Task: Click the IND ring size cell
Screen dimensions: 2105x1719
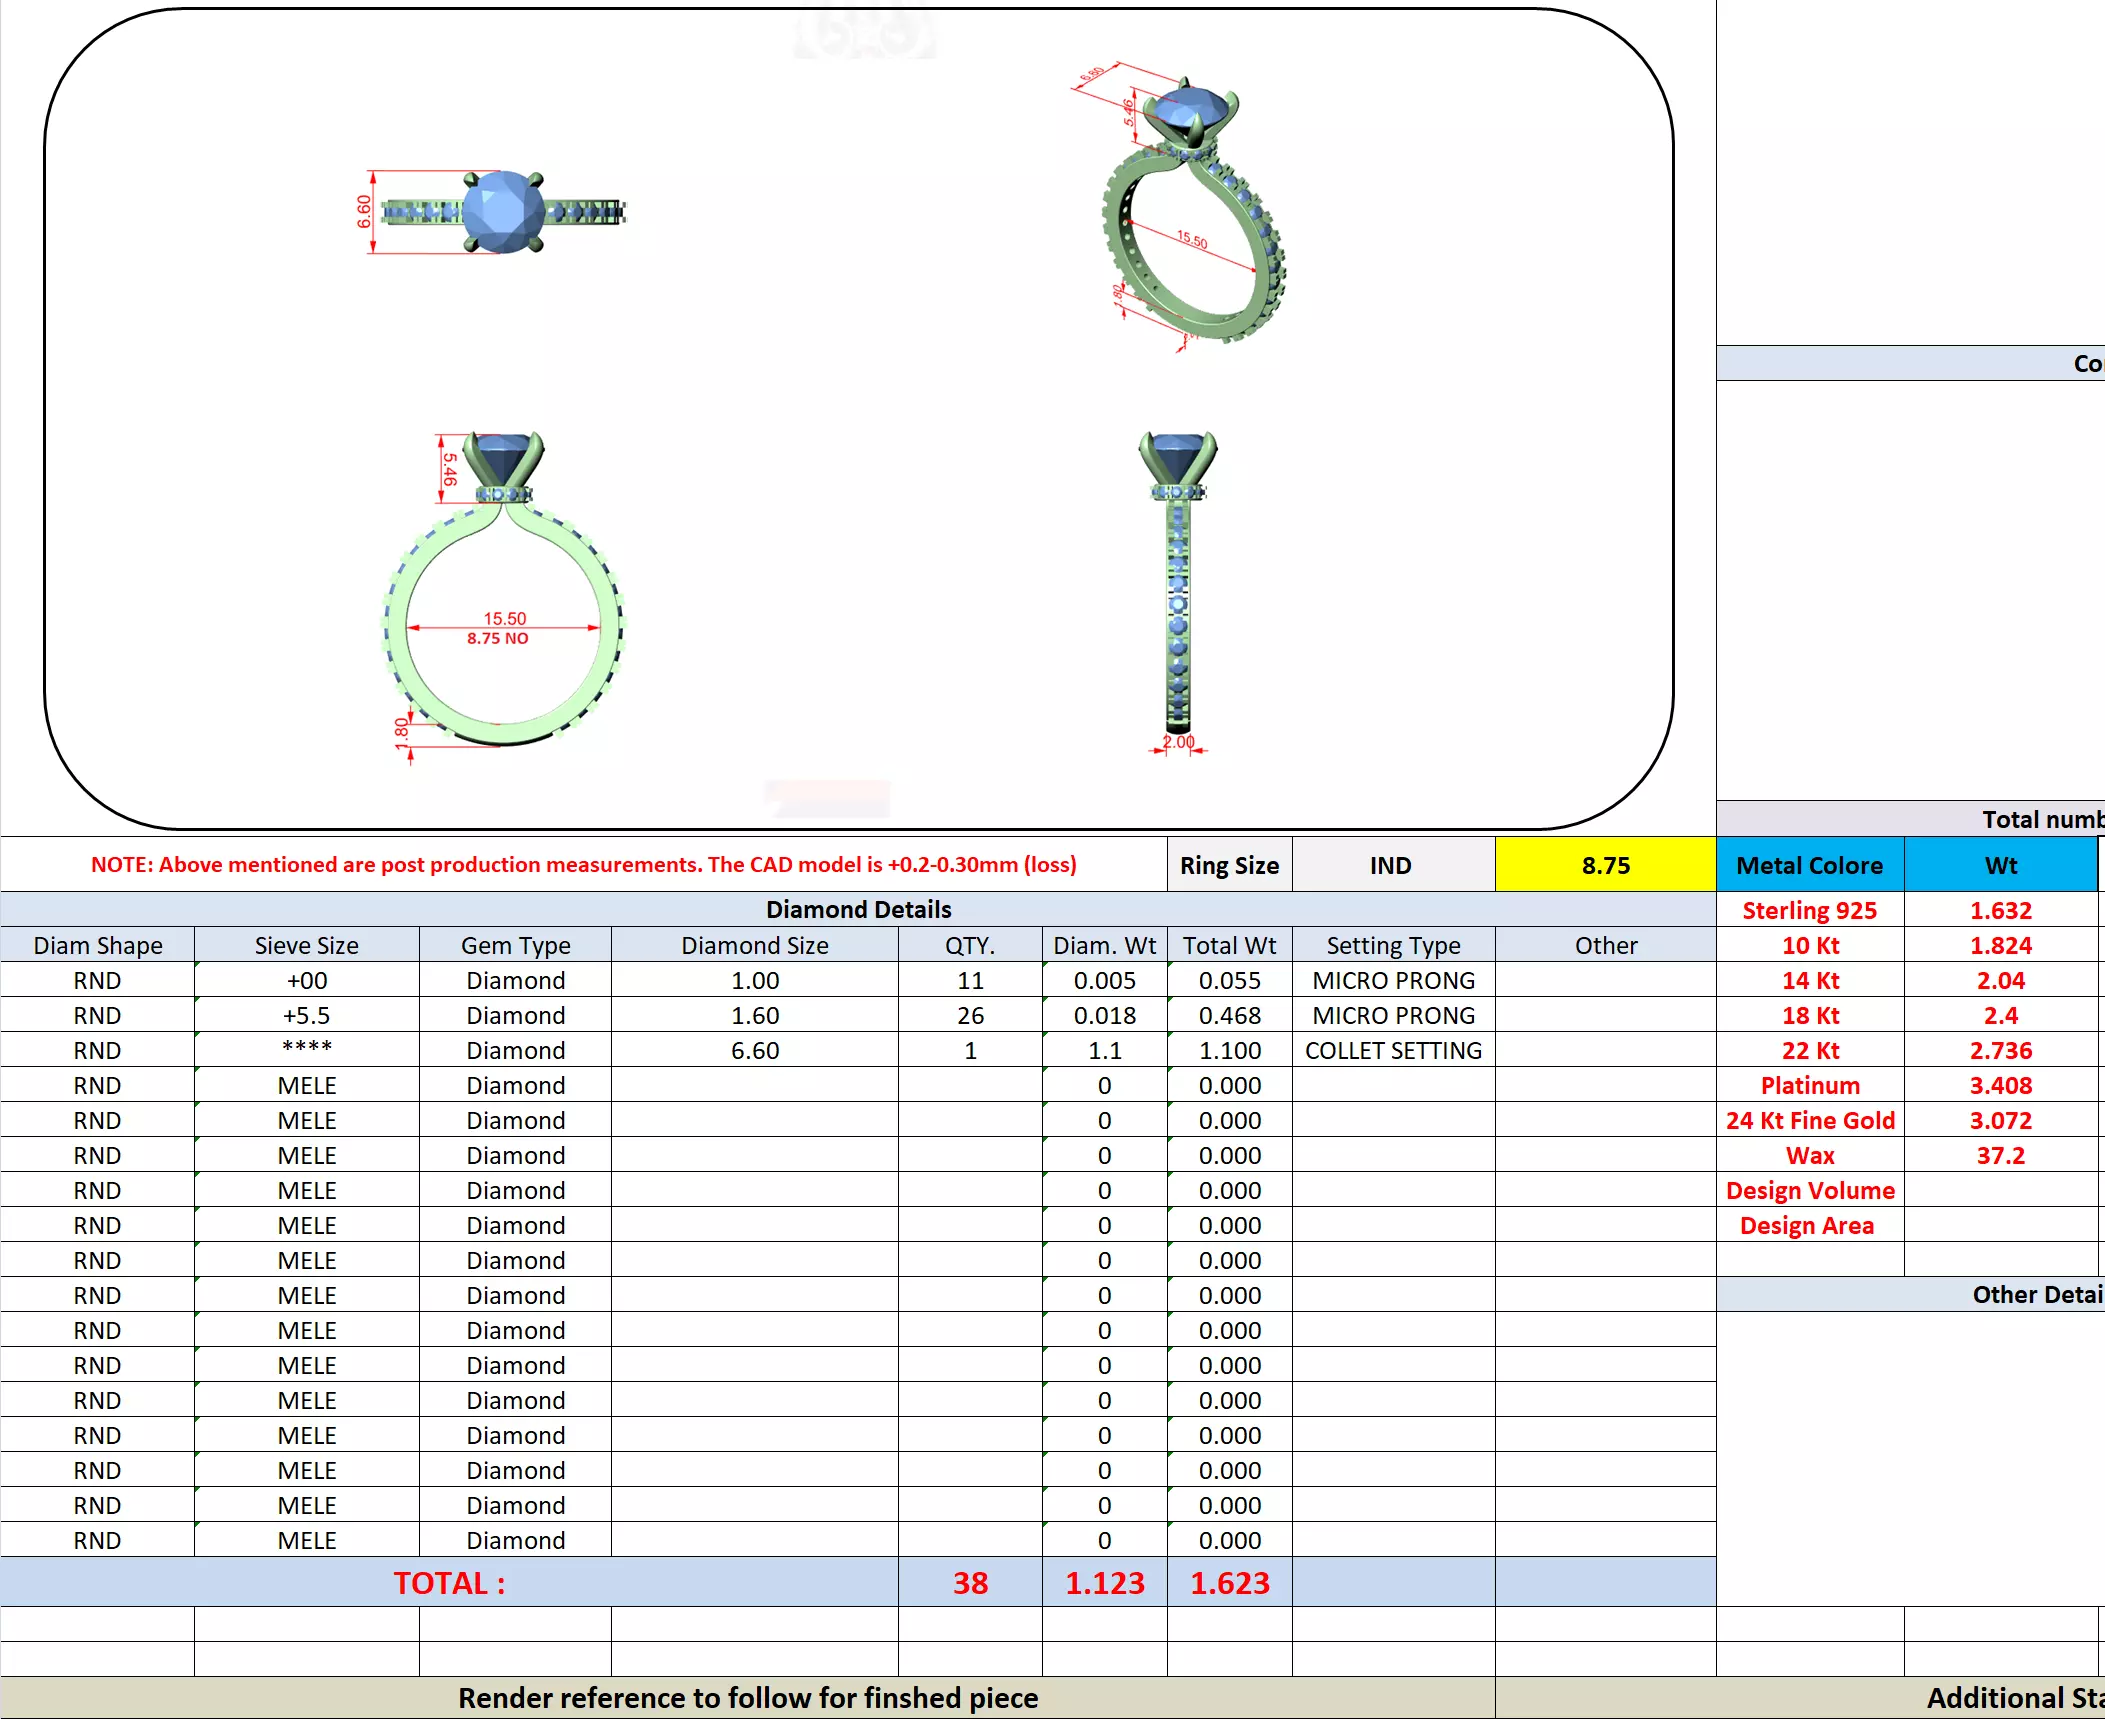Action: pyautogui.click(x=1390, y=865)
